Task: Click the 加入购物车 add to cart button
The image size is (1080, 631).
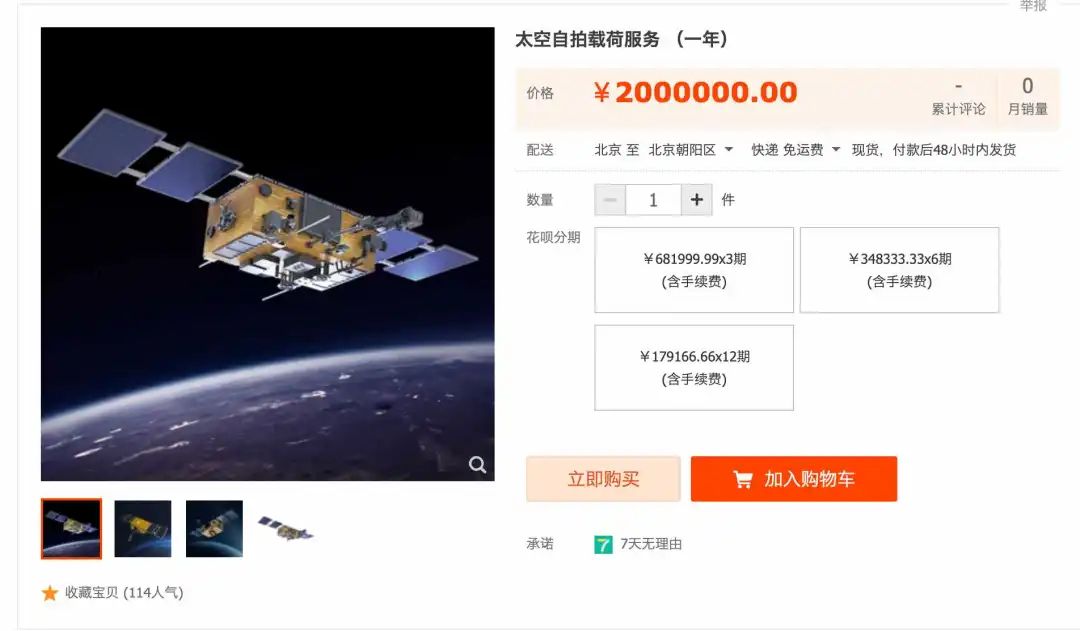Action: [x=794, y=479]
